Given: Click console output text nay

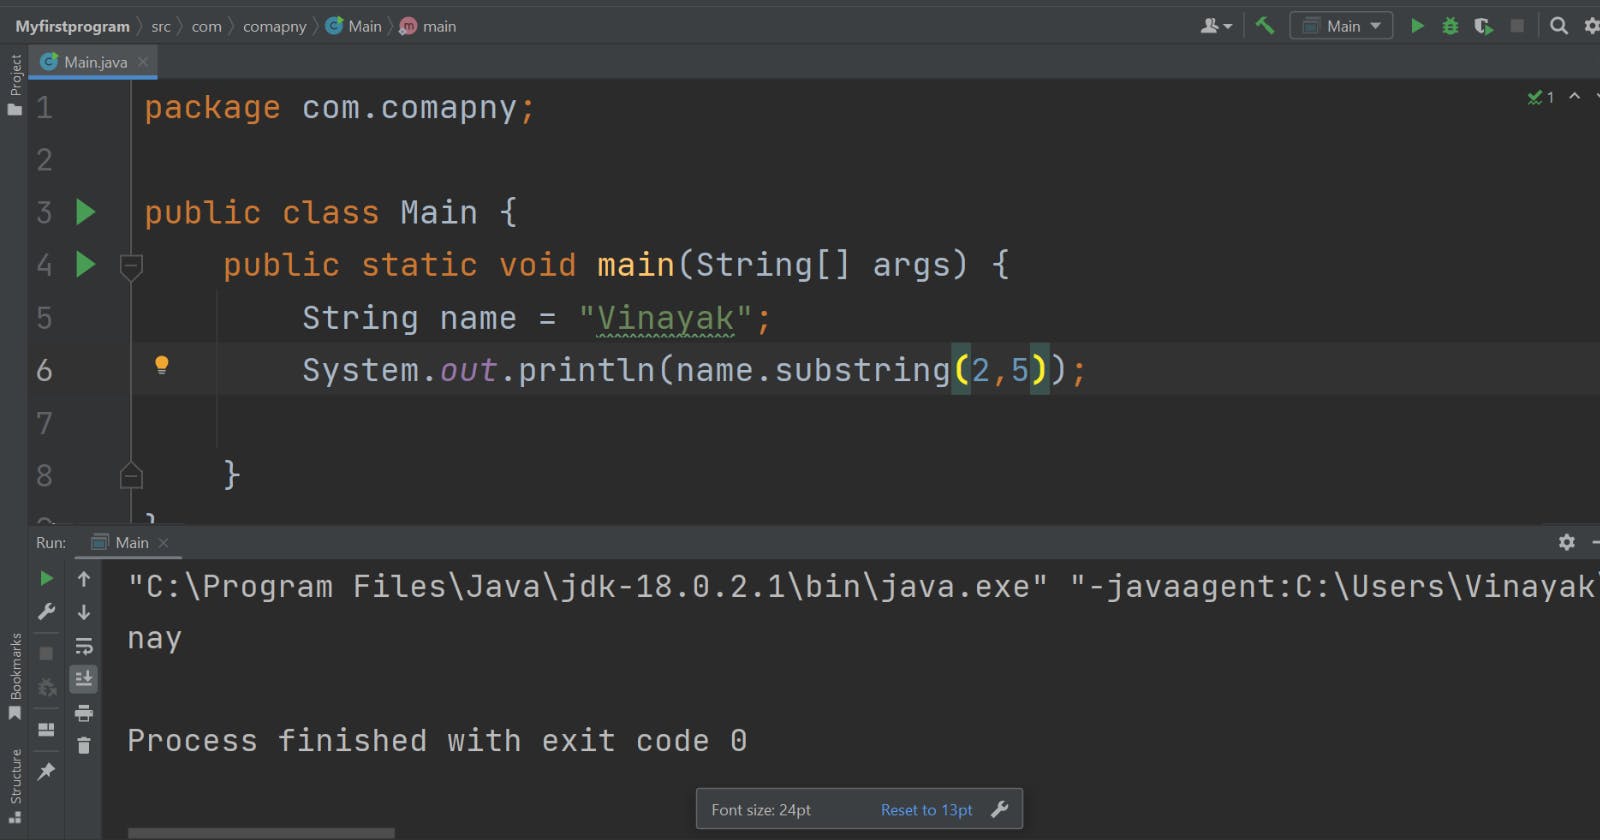Looking at the screenshot, I should point(154,639).
